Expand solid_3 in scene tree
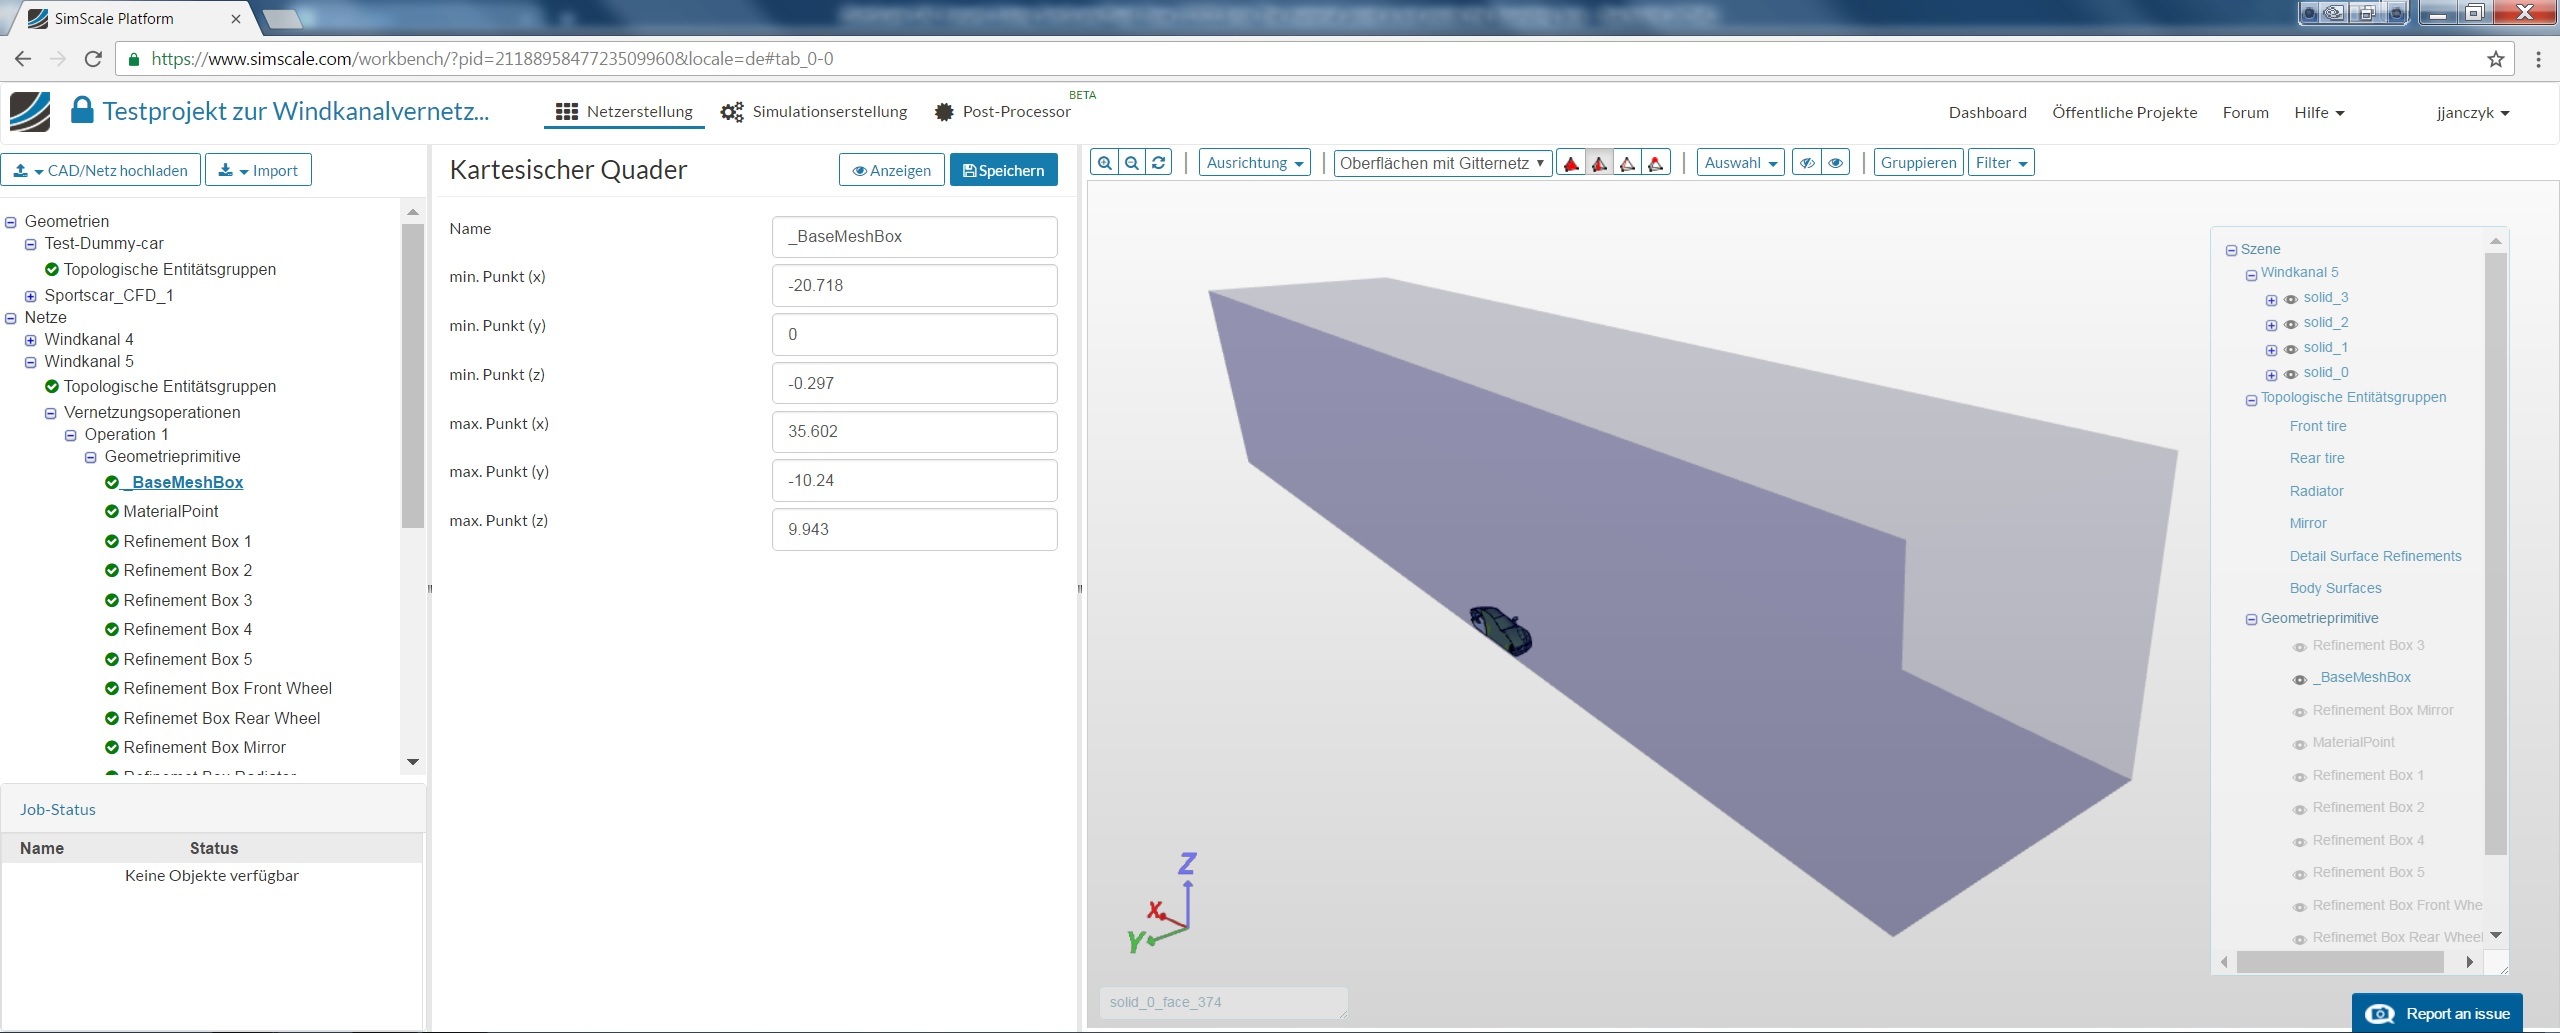 (2271, 300)
